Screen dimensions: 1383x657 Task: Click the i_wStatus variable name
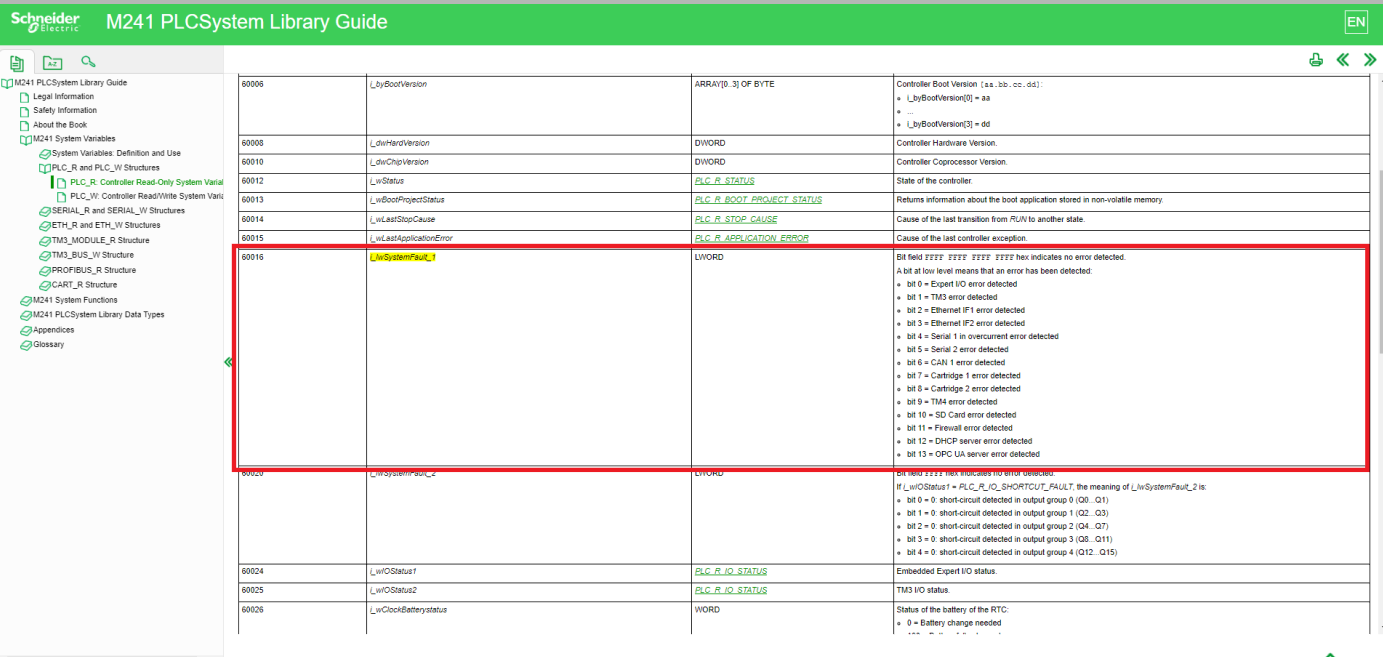coord(387,181)
